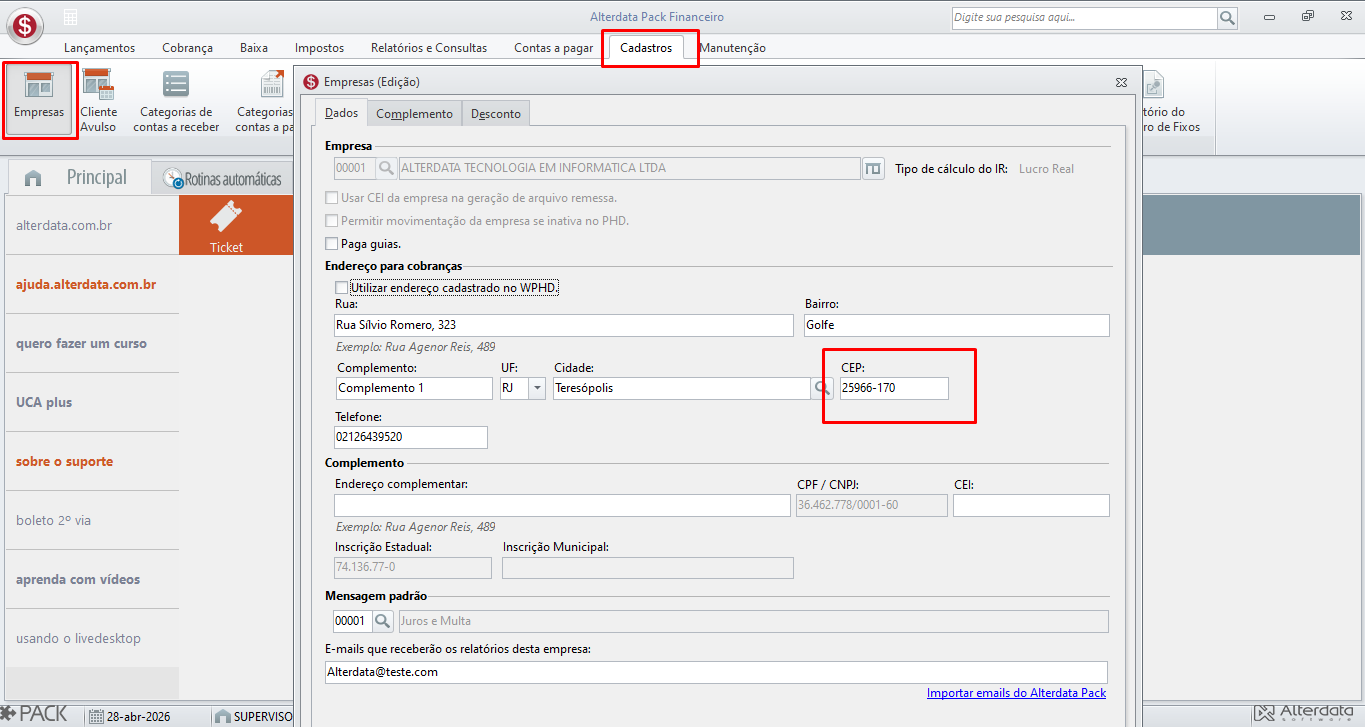Viewport: 1365px width, 727px height.
Task: Open the Cobrança menu
Action: tap(187, 48)
